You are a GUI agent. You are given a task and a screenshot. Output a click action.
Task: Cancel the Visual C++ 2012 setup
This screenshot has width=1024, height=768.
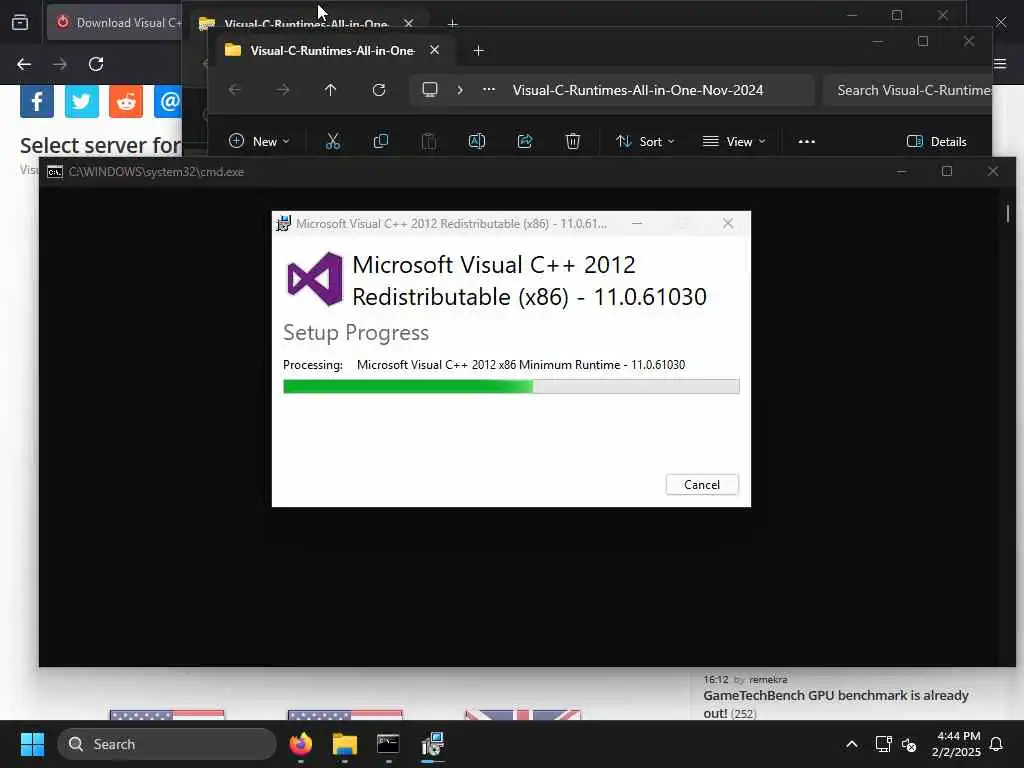point(702,485)
